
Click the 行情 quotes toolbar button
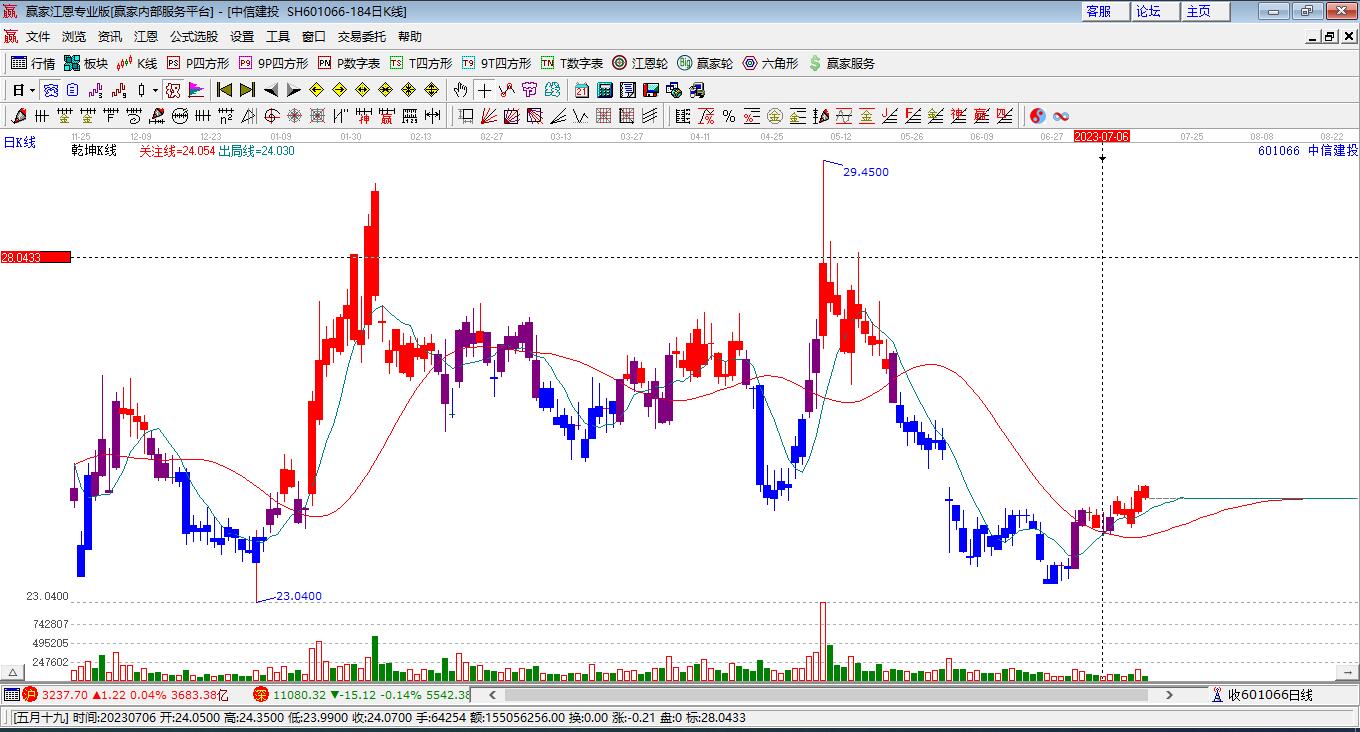point(33,63)
